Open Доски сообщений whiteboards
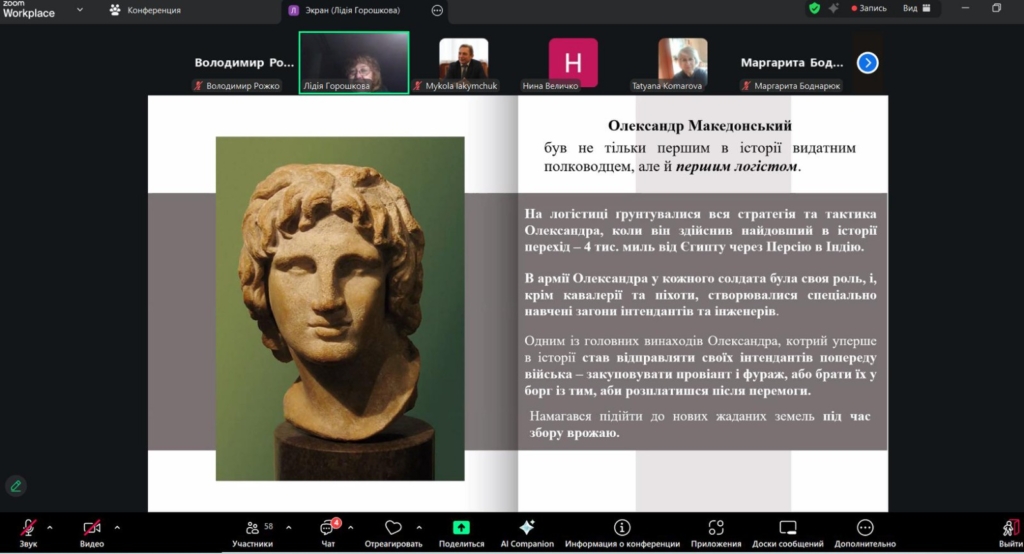Image resolution: width=1024 pixels, height=554 pixels. (x=788, y=531)
